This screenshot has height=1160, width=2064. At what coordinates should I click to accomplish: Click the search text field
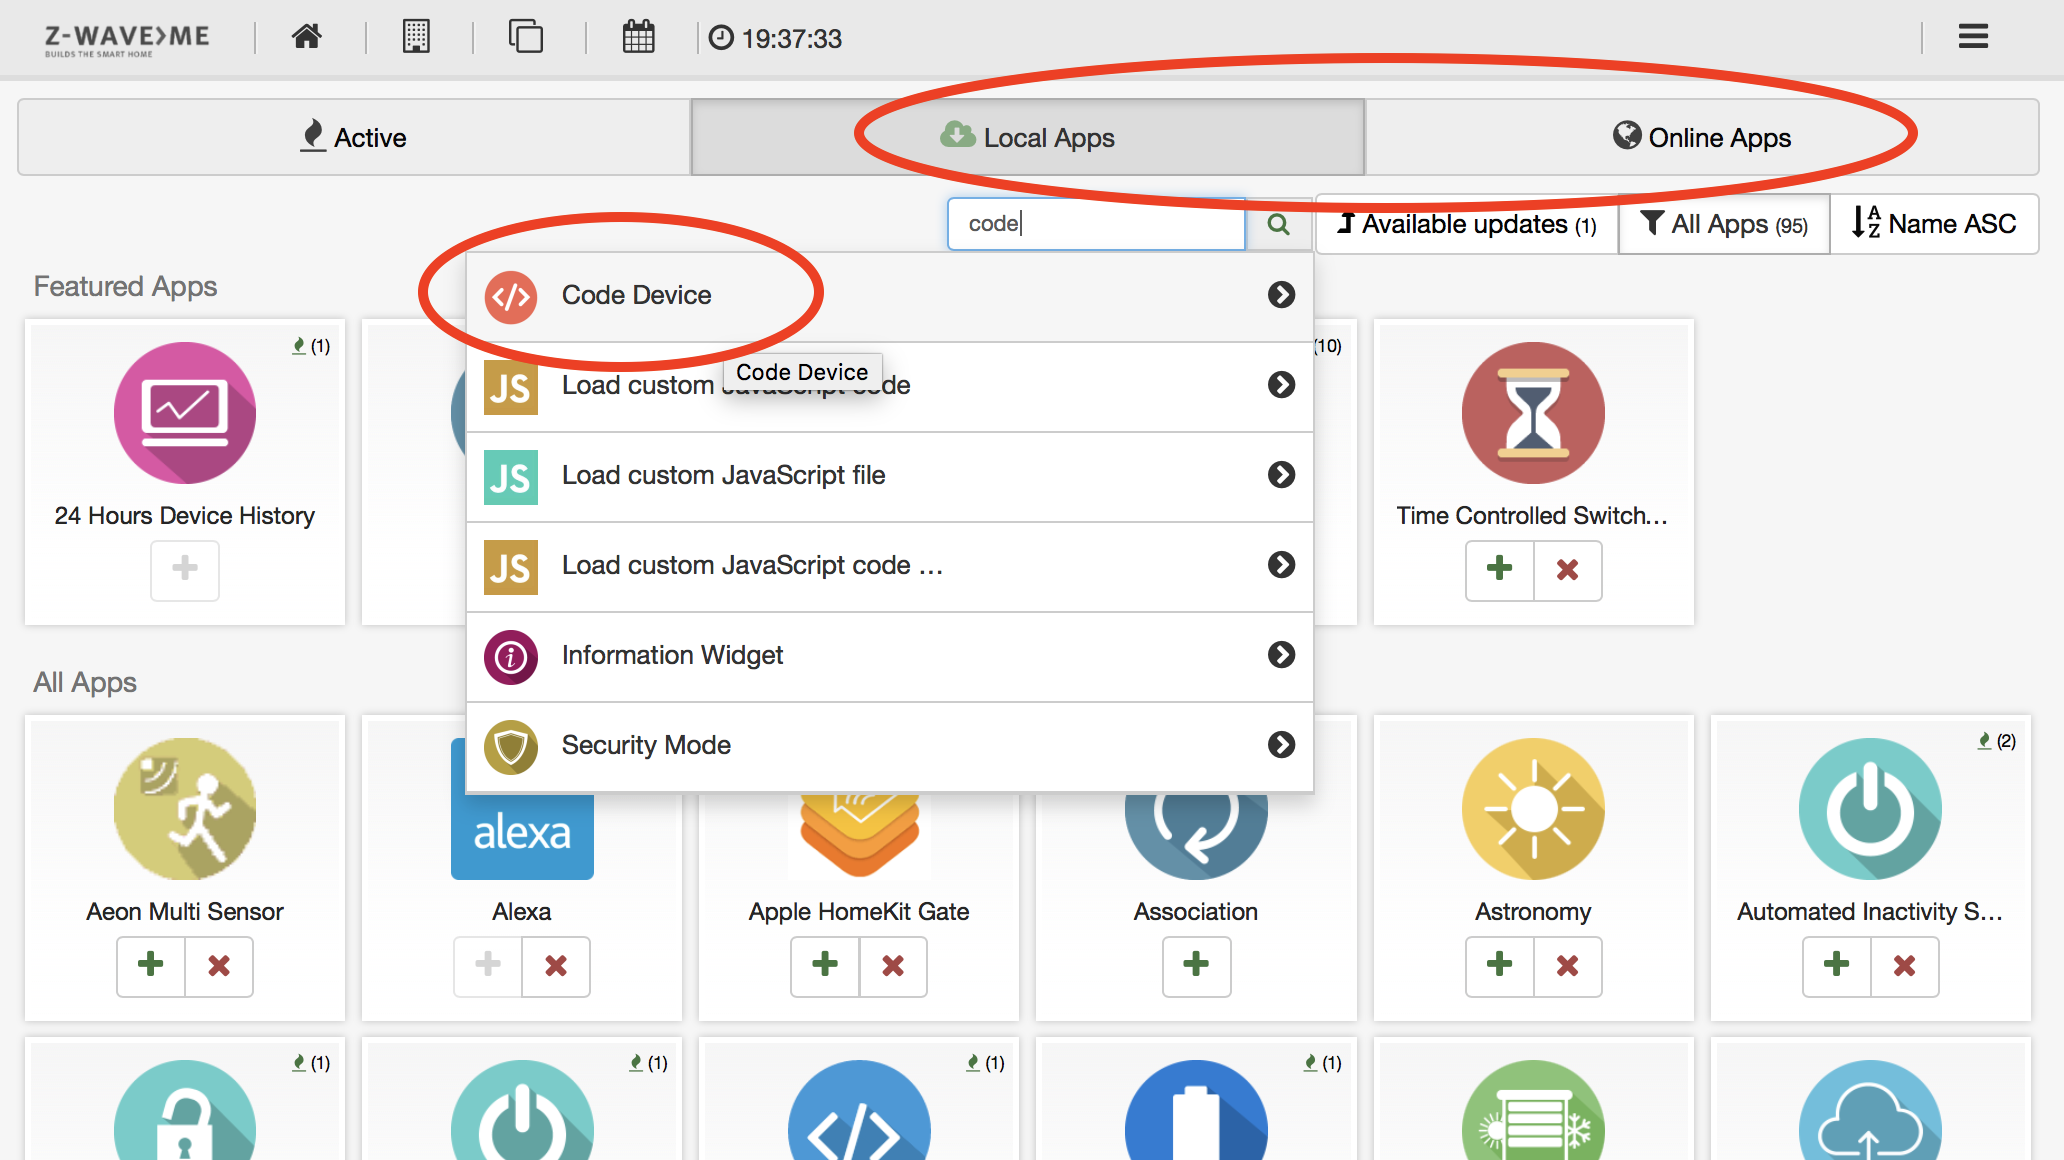(1095, 224)
